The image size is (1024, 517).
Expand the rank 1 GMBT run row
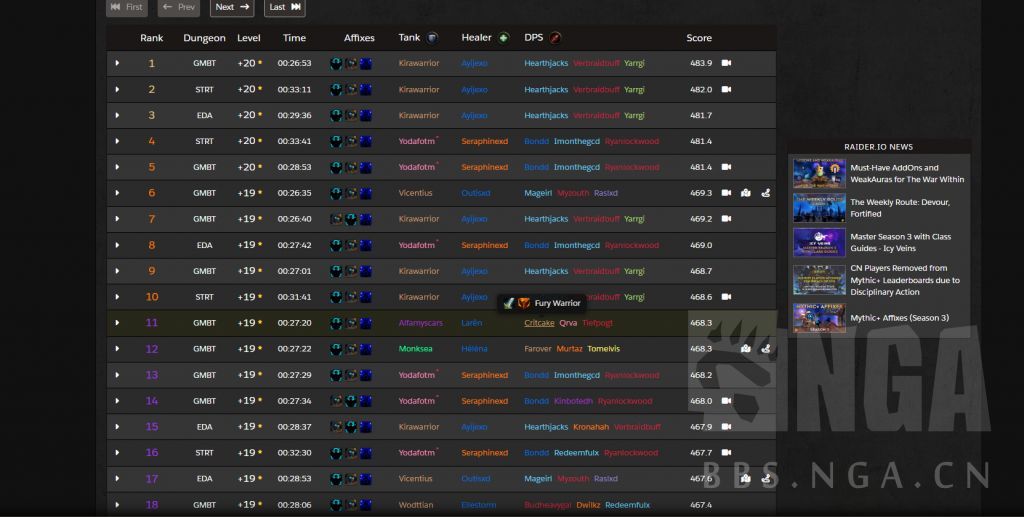pyautogui.click(x=117, y=63)
